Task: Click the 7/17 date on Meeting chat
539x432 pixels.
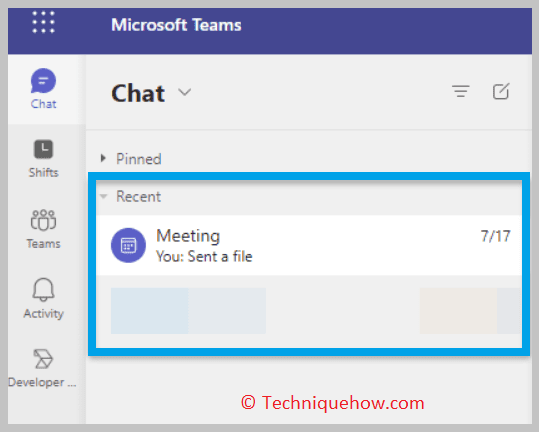Action: [495, 236]
